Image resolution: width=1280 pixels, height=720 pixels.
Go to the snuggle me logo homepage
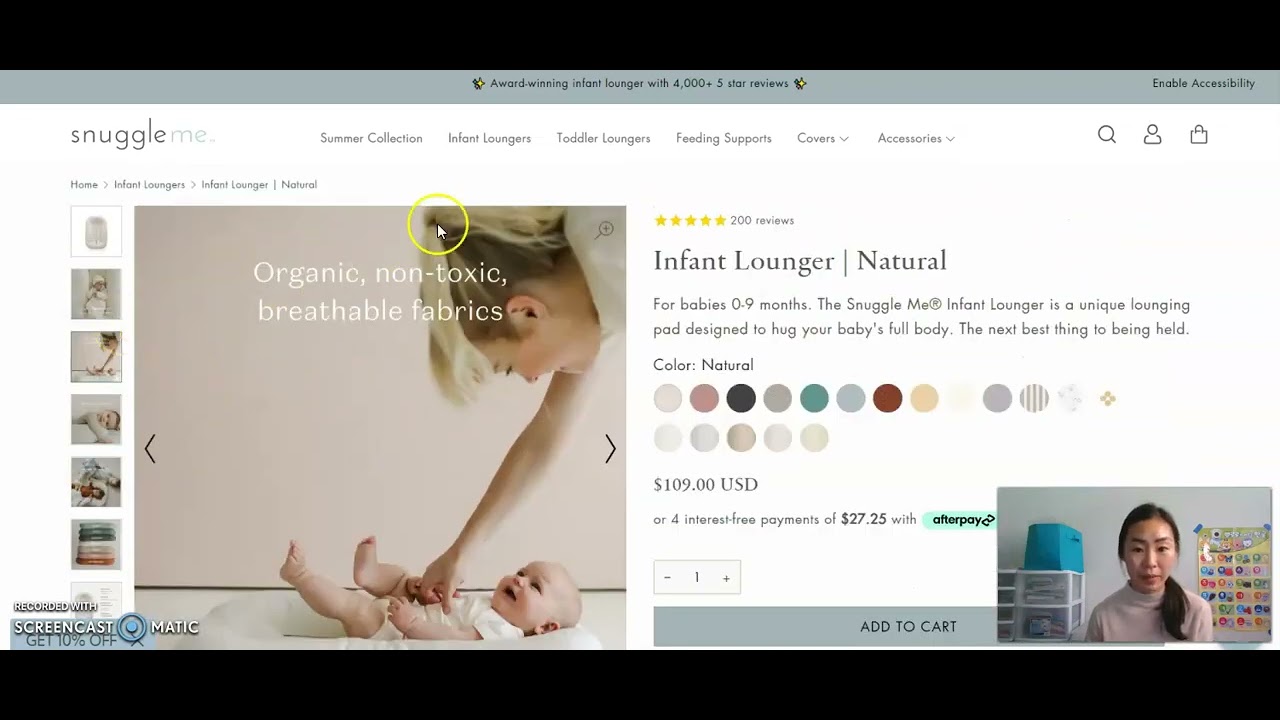point(142,135)
